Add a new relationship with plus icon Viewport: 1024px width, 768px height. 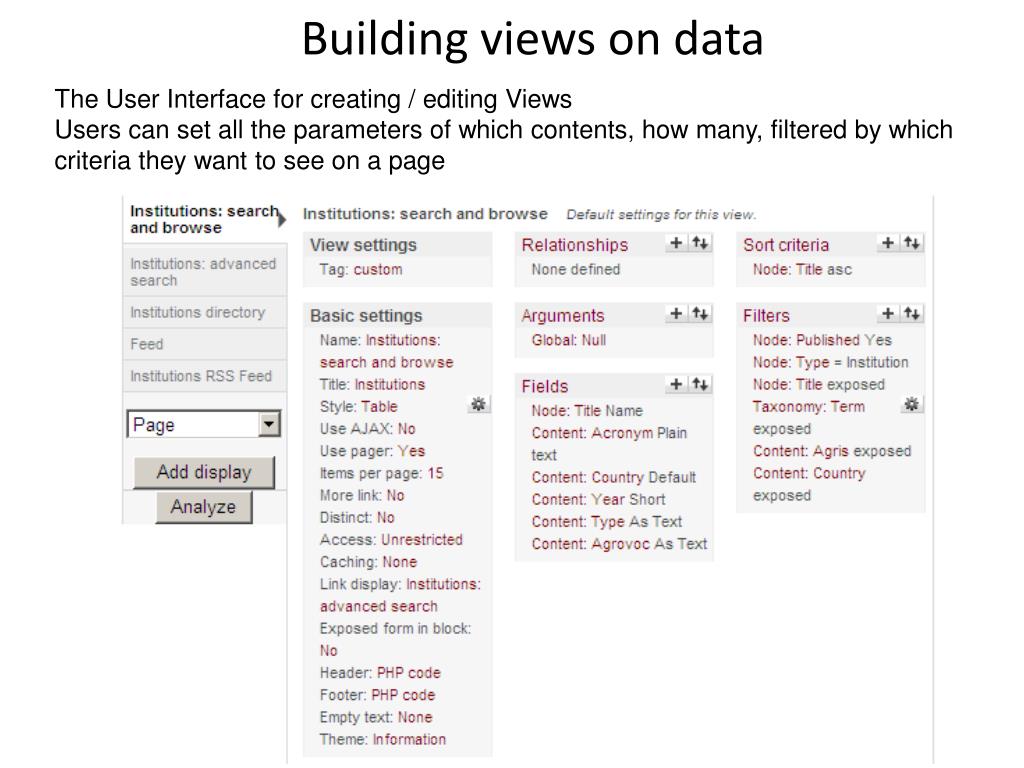tap(676, 243)
